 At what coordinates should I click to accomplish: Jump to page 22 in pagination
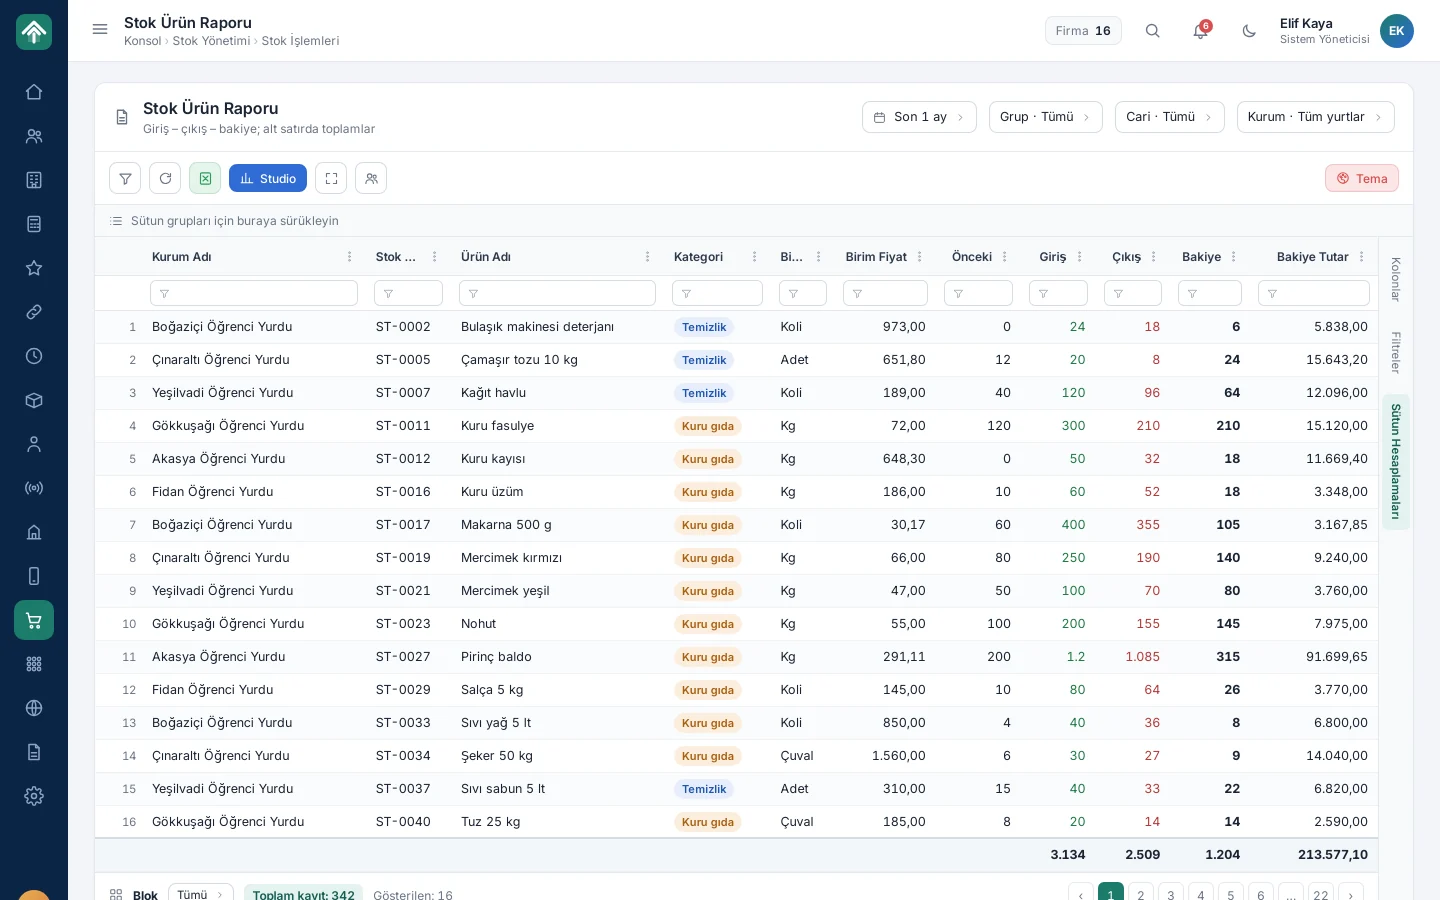tap(1321, 894)
